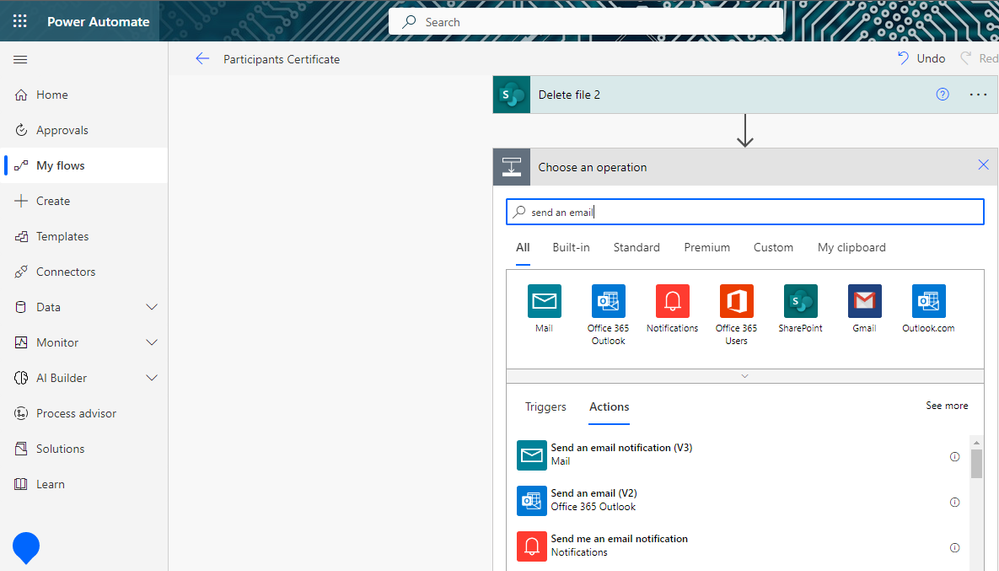Click the top Search box

(586, 22)
